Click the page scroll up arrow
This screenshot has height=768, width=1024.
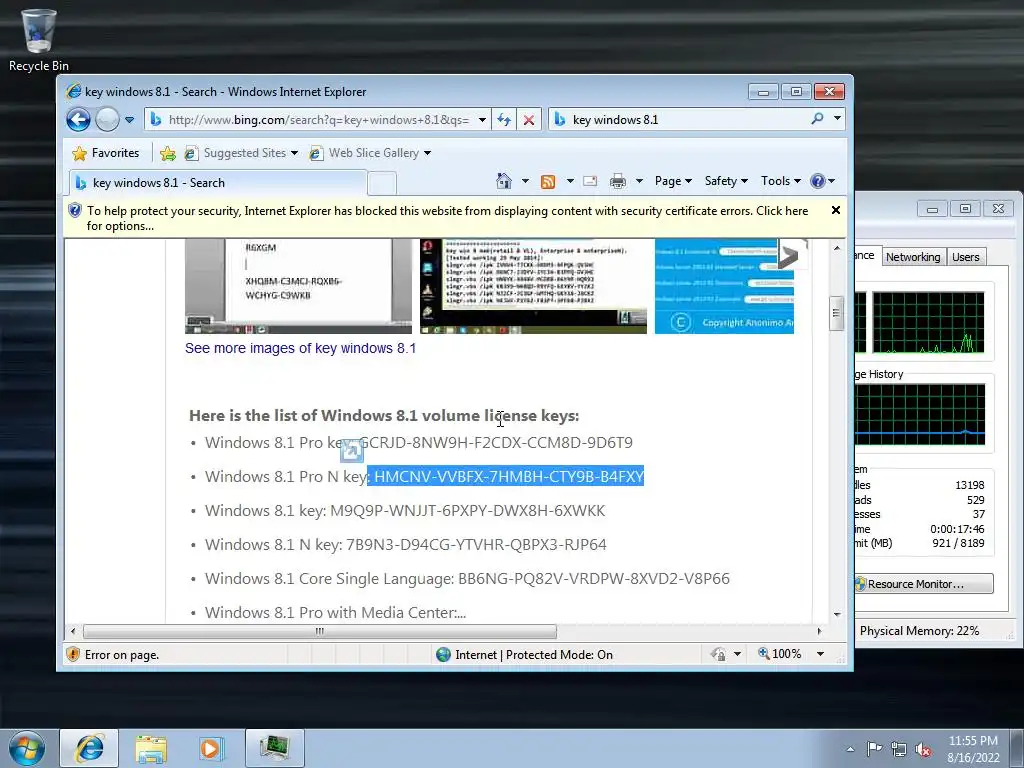pyautogui.click(x=837, y=248)
